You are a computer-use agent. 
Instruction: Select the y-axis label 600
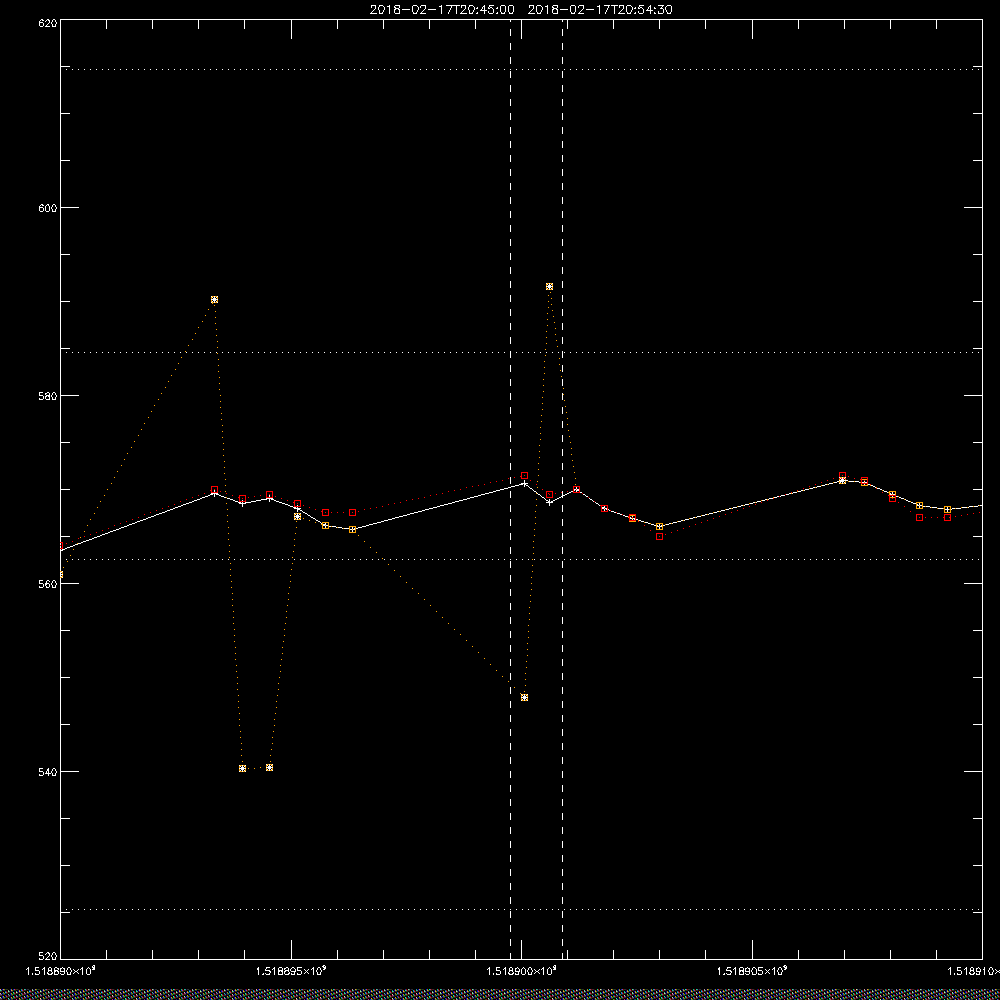click(48, 208)
